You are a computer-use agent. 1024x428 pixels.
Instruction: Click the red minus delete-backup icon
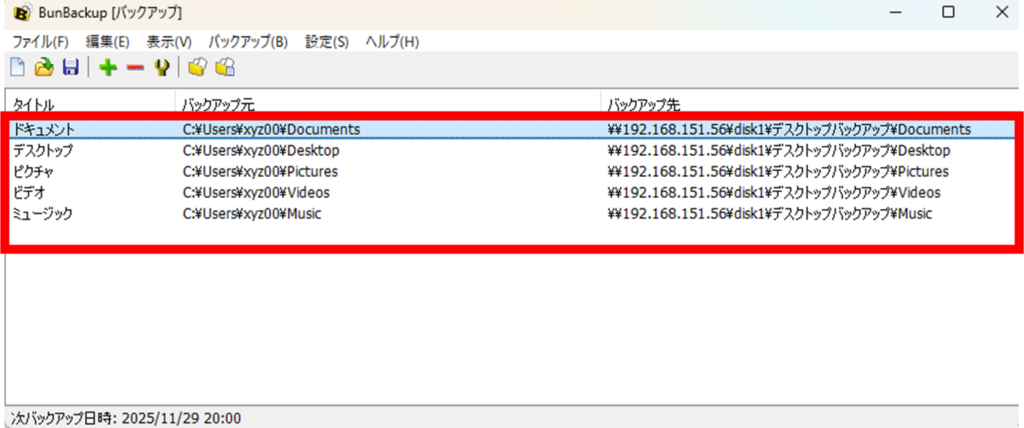tap(135, 67)
